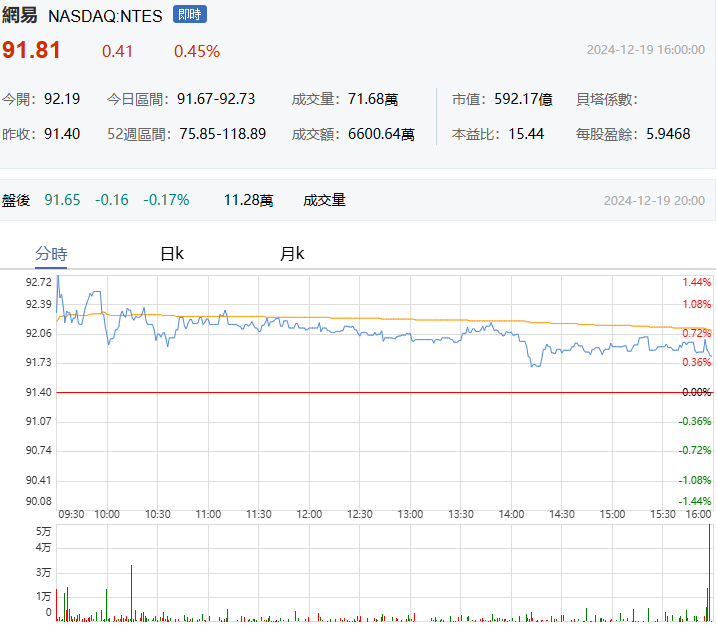Click the after-hours volume 11.28萬
Viewport: 717px width, 625px height.
248,200
